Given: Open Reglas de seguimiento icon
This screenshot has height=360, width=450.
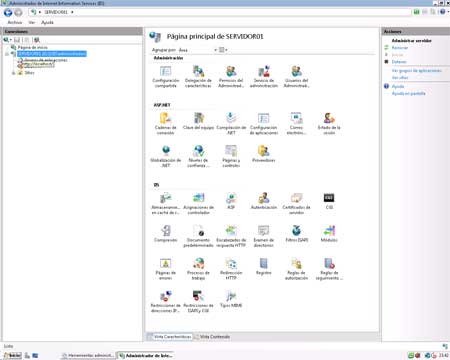Looking at the screenshot, I should 329,269.
